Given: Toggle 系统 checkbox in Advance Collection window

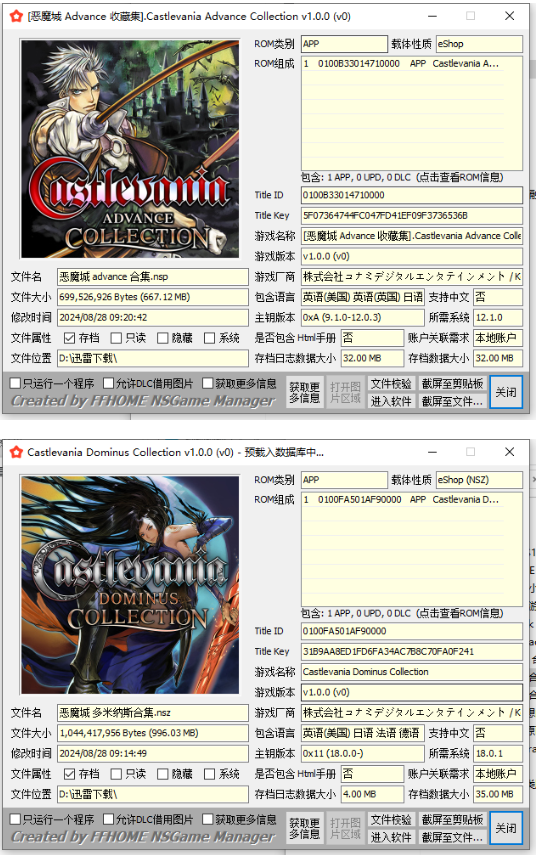Looking at the screenshot, I should [209, 338].
